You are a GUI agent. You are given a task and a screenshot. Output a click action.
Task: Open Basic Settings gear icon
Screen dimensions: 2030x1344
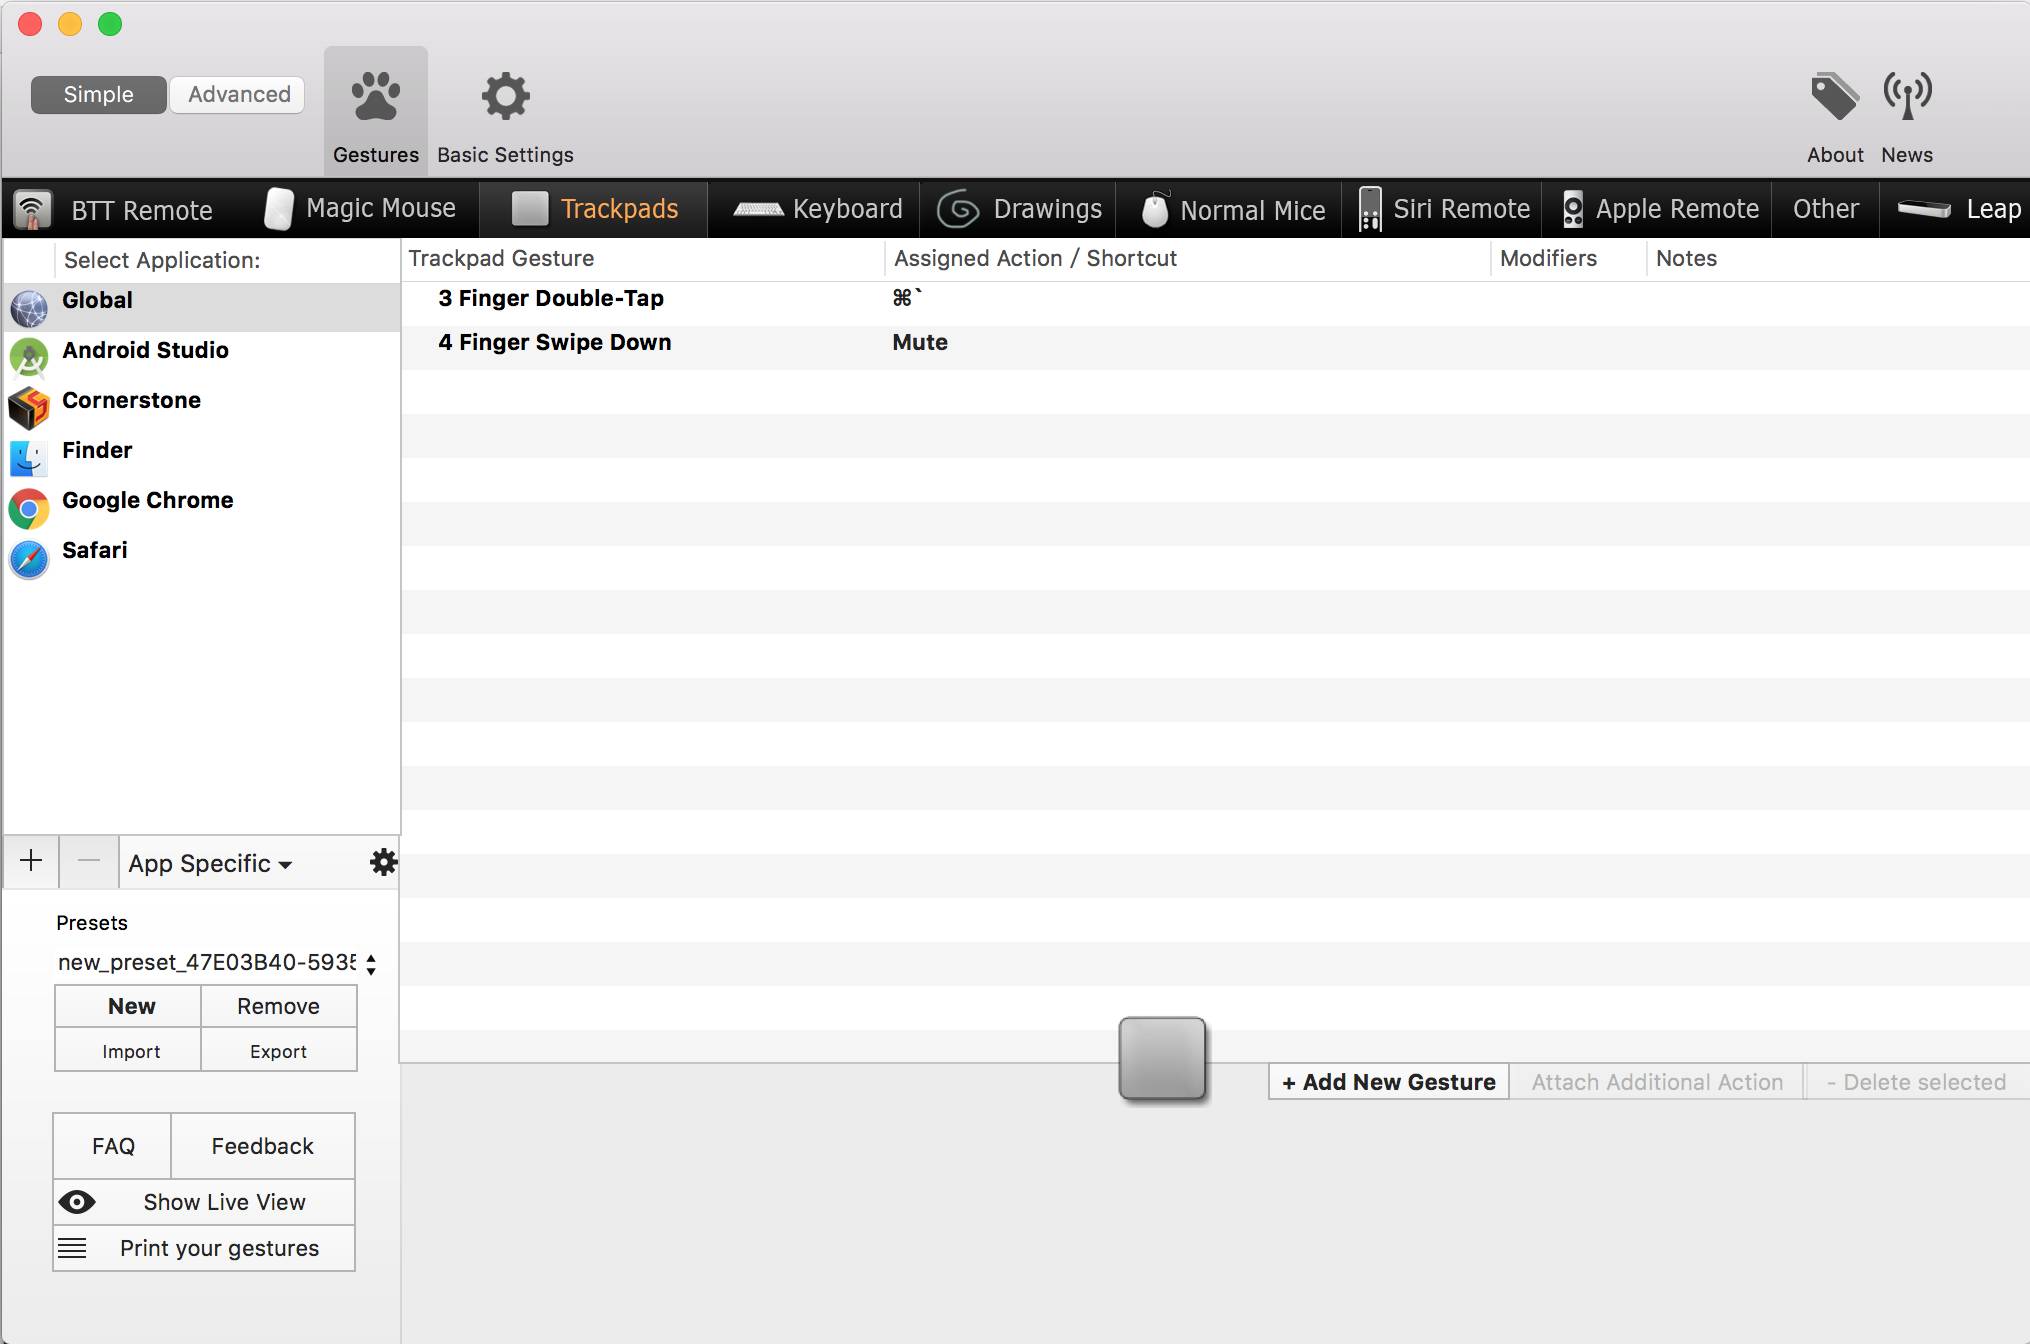coord(505,98)
